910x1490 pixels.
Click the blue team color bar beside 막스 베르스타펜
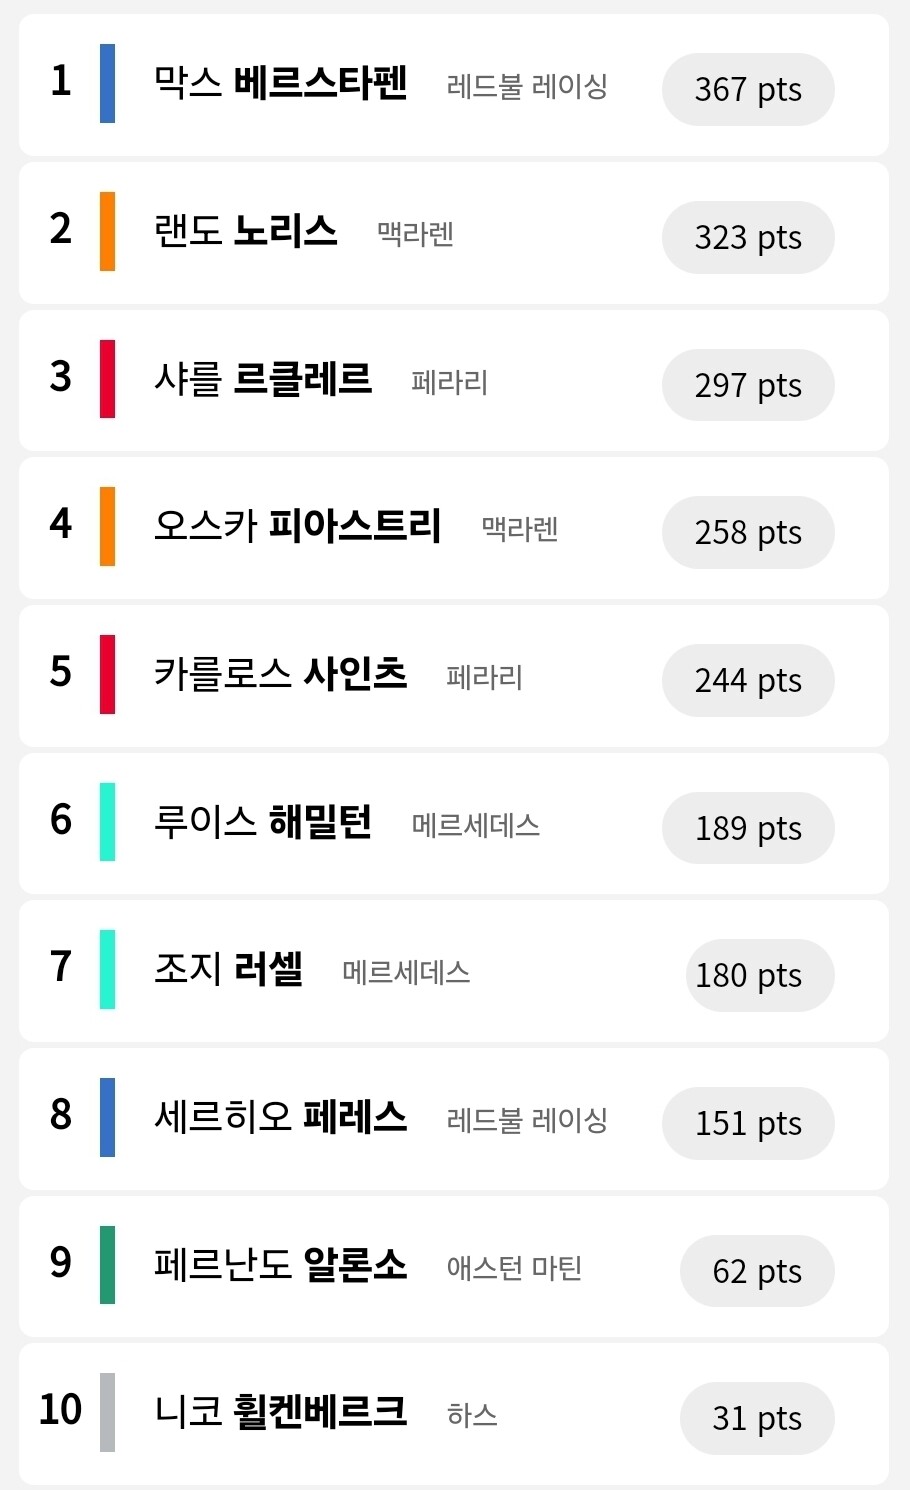[x=107, y=84]
